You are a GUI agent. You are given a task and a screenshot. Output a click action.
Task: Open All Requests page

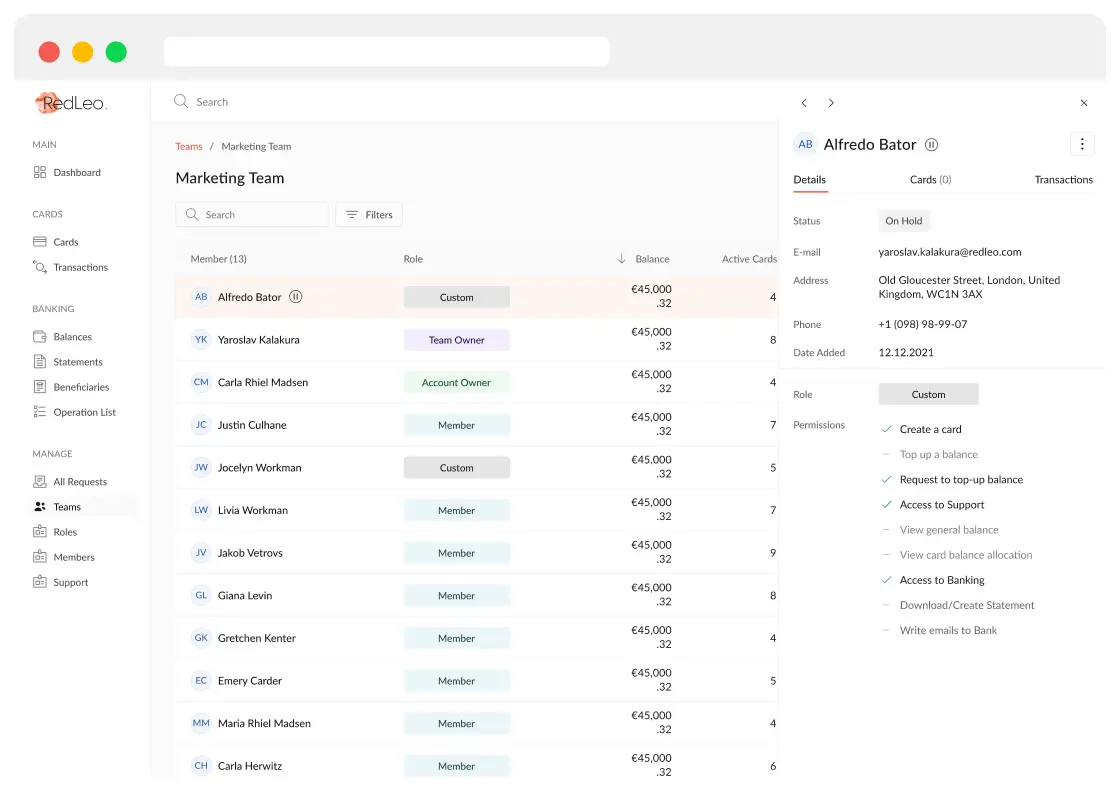[x=70, y=481]
